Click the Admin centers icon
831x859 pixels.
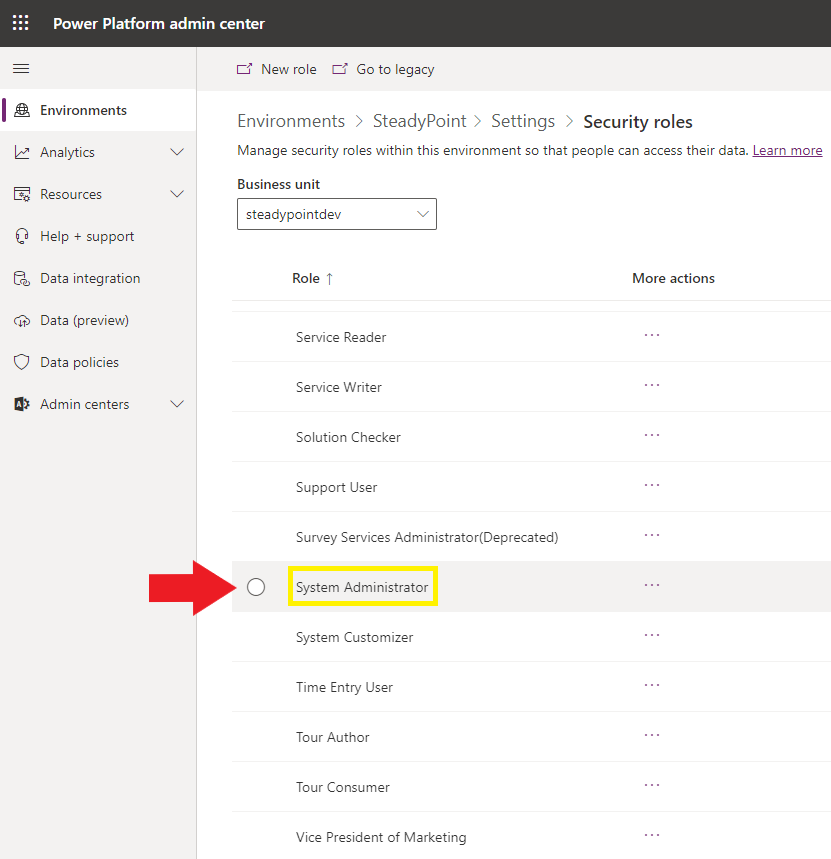22,404
